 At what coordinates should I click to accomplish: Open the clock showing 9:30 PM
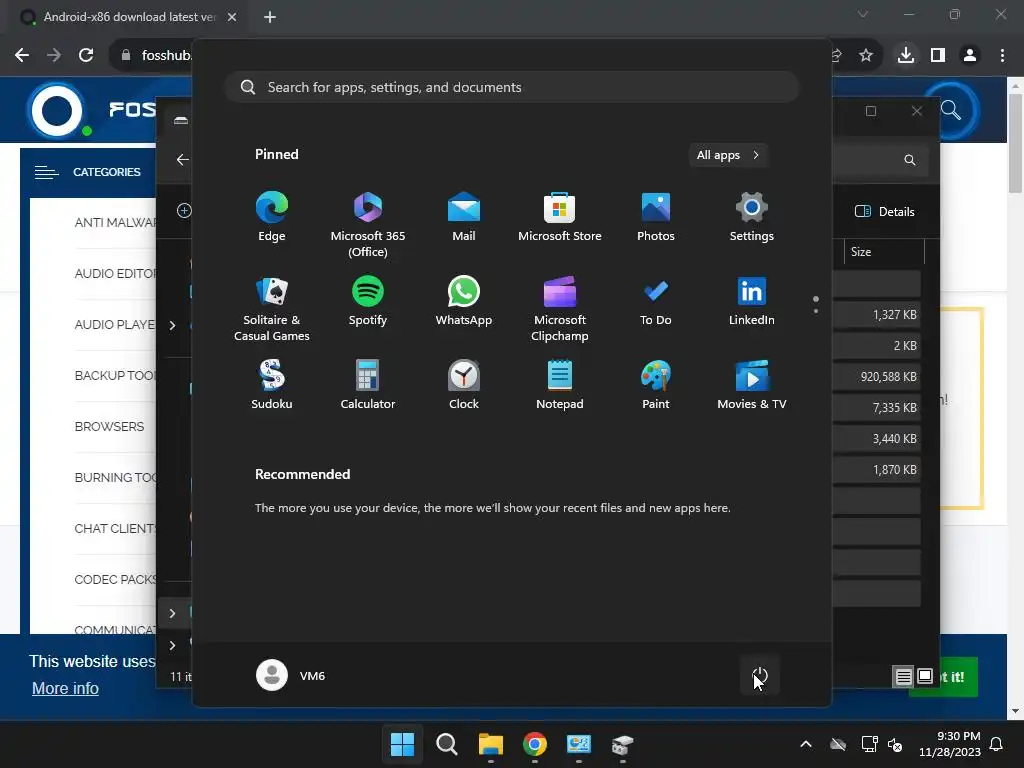tap(950, 744)
